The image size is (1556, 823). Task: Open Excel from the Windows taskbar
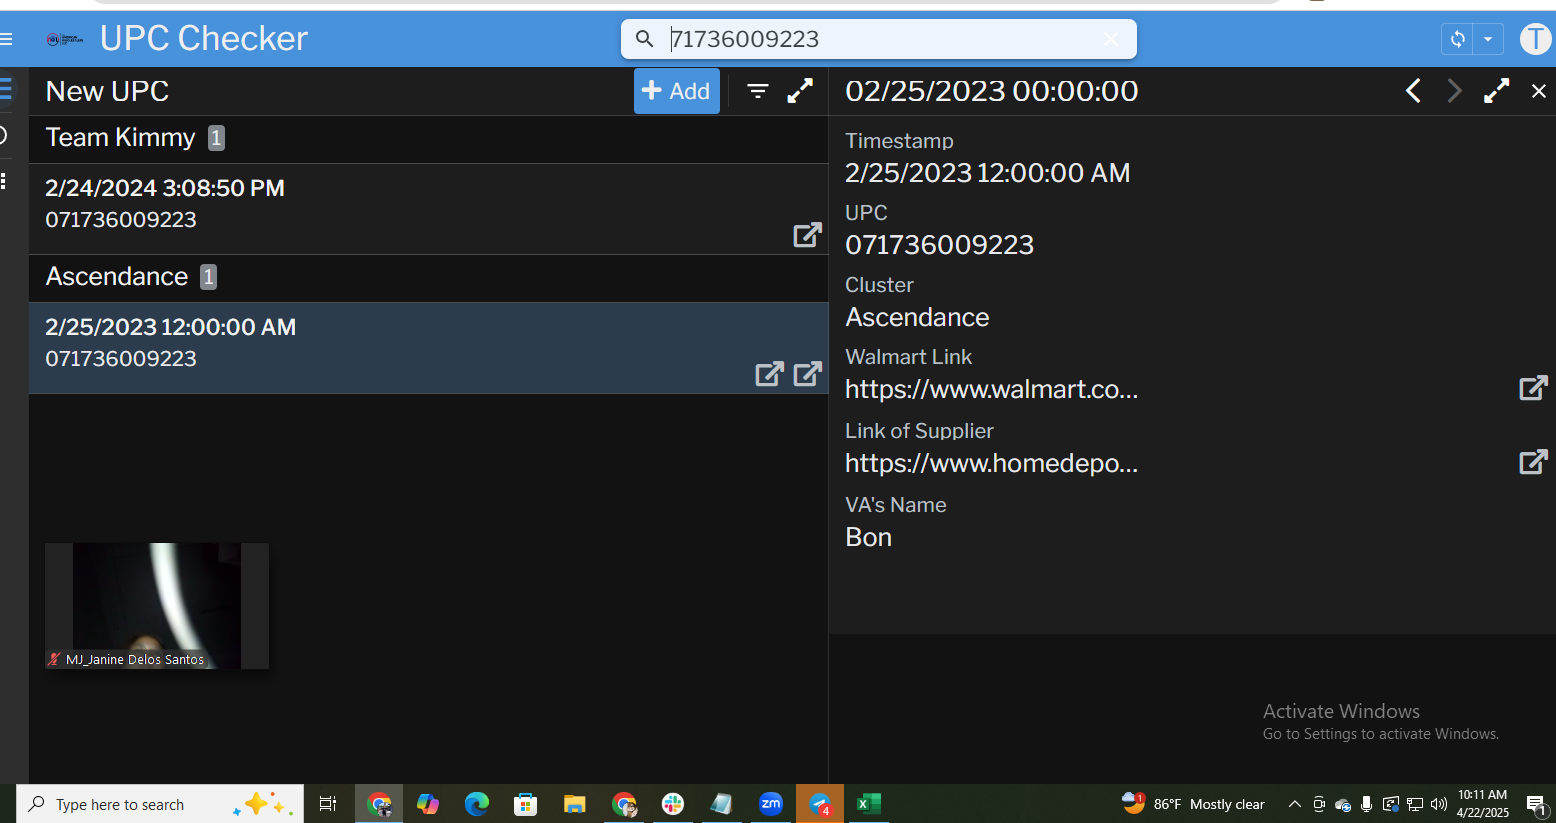pyautogui.click(x=869, y=804)
